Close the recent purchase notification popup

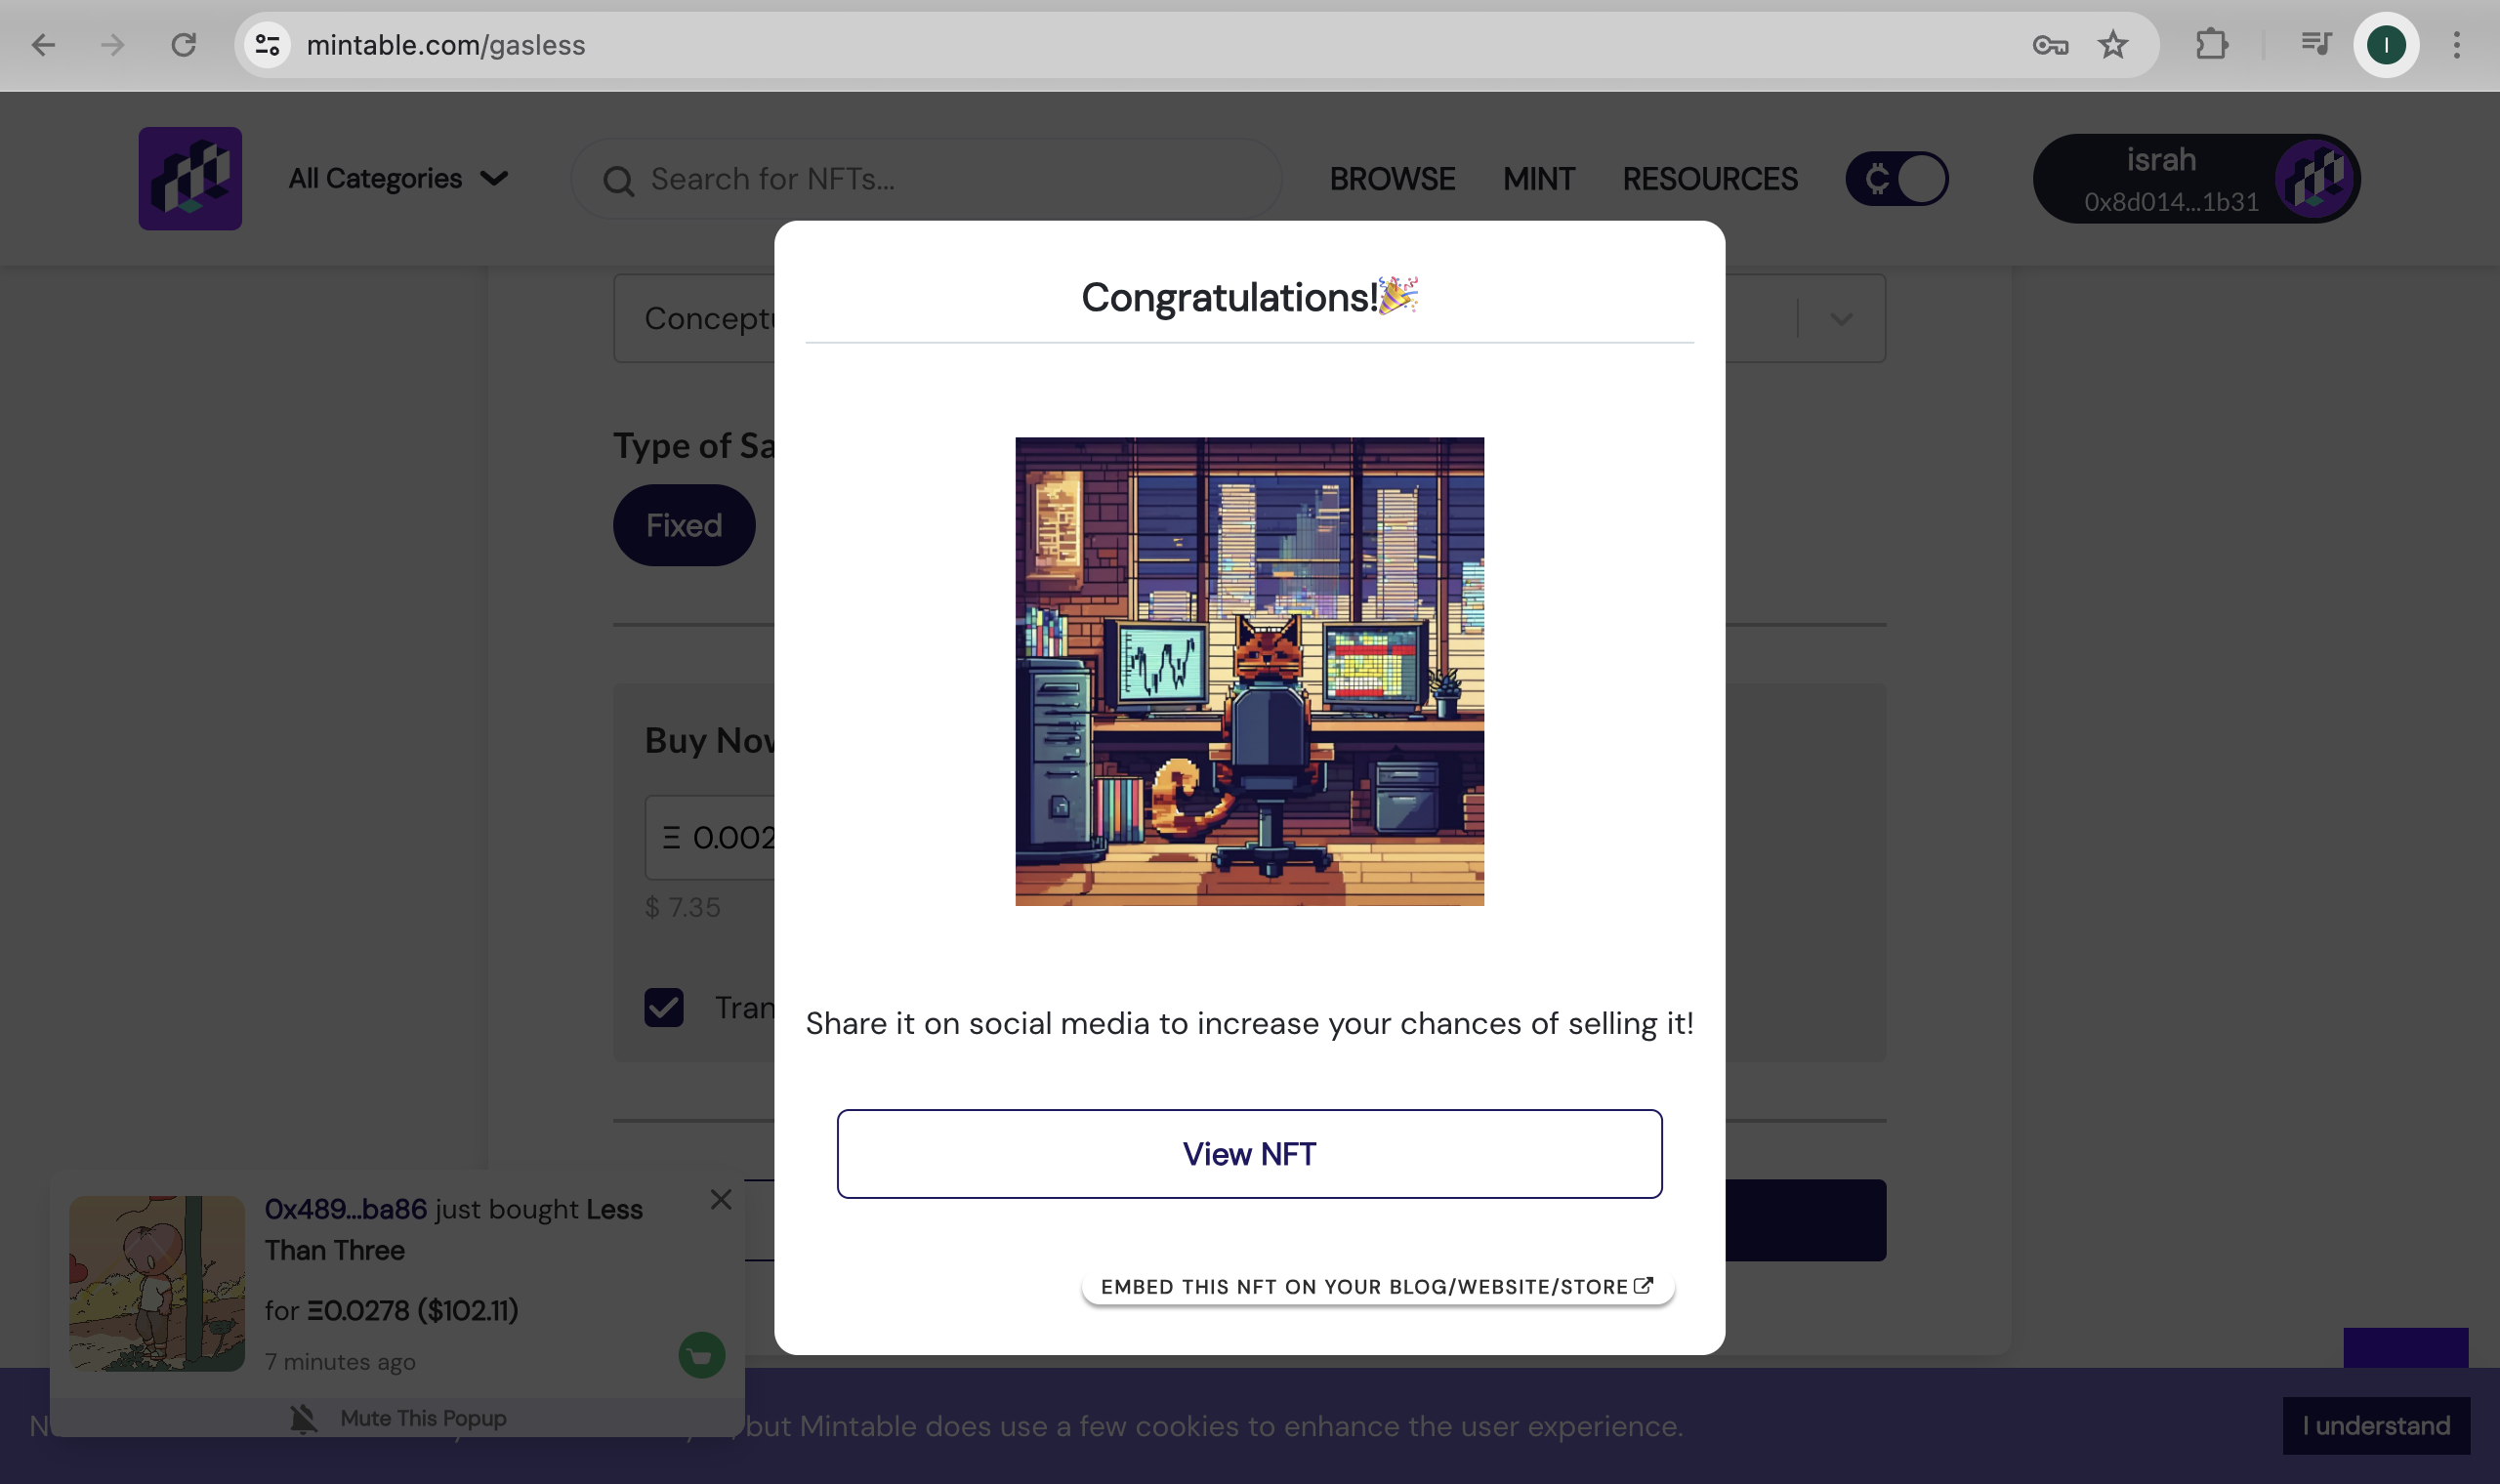pyautogui.click(x=721, y=1199)
